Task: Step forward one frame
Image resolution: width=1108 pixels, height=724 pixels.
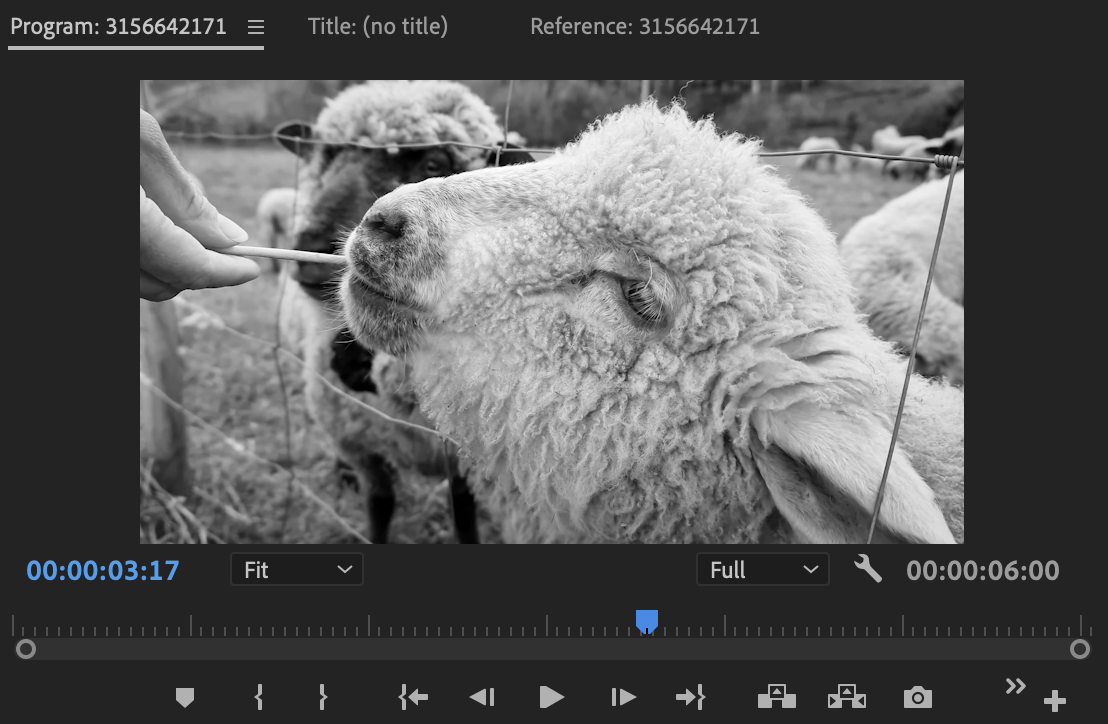Action: coord(623,697)
